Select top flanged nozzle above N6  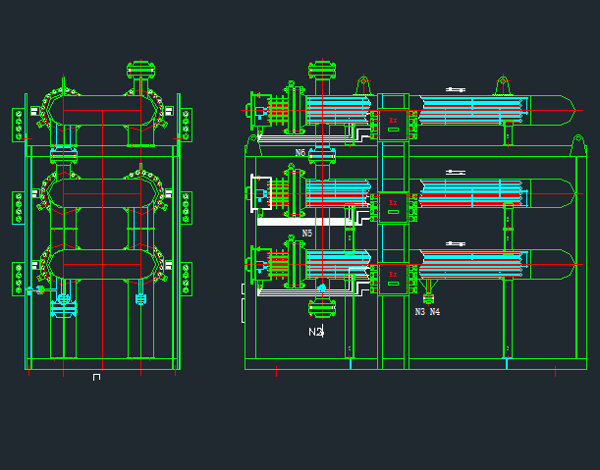[321, 72]
